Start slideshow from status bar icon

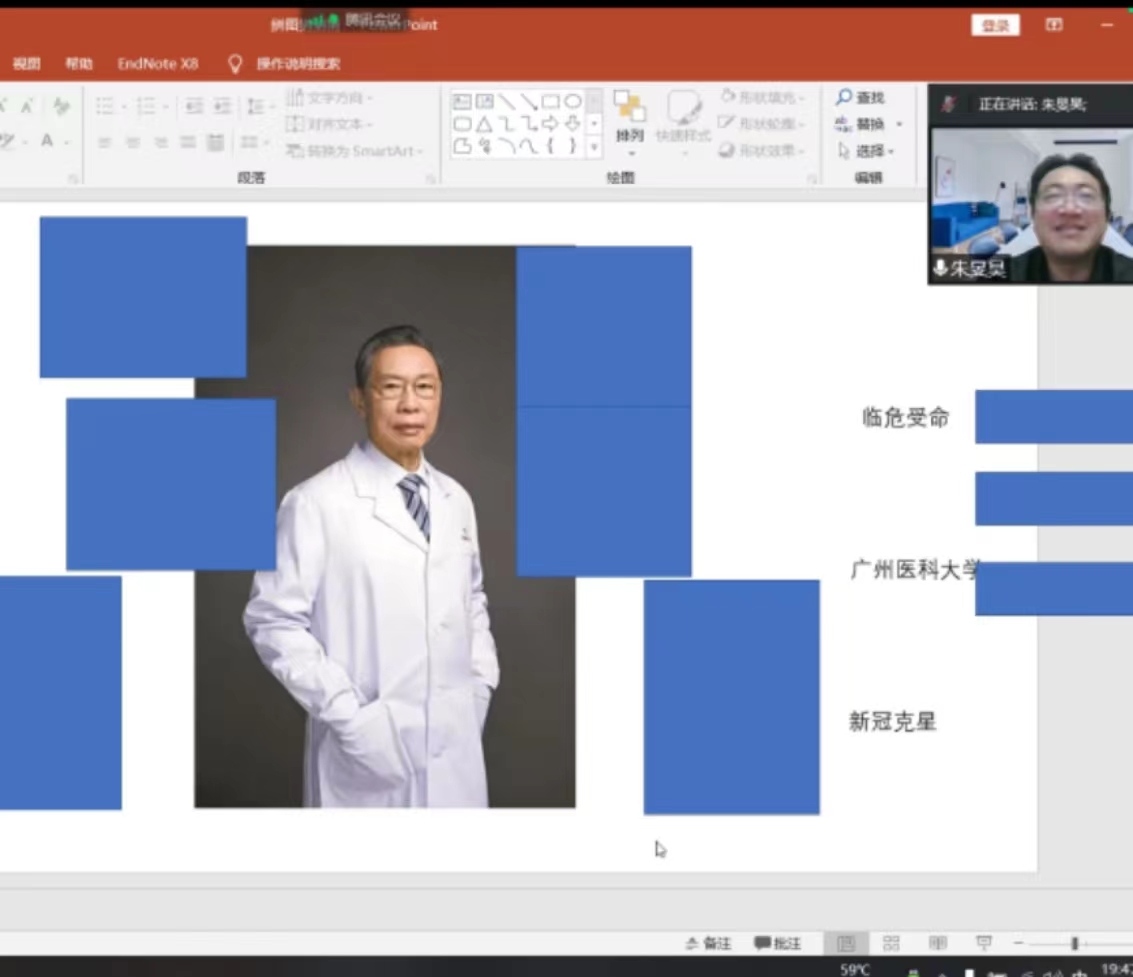pos(984,943)
